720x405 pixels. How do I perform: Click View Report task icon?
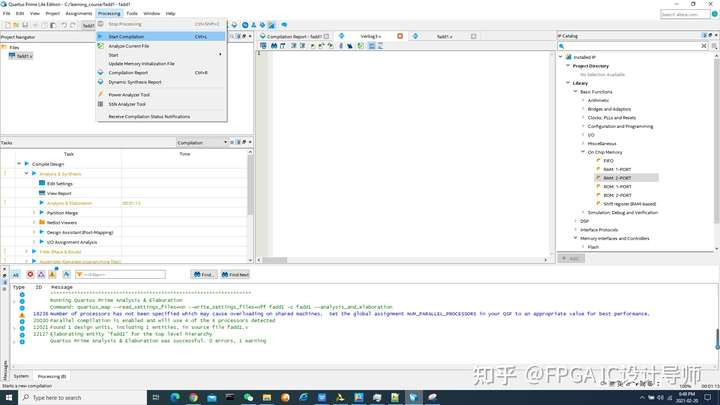tap(42, 193)
